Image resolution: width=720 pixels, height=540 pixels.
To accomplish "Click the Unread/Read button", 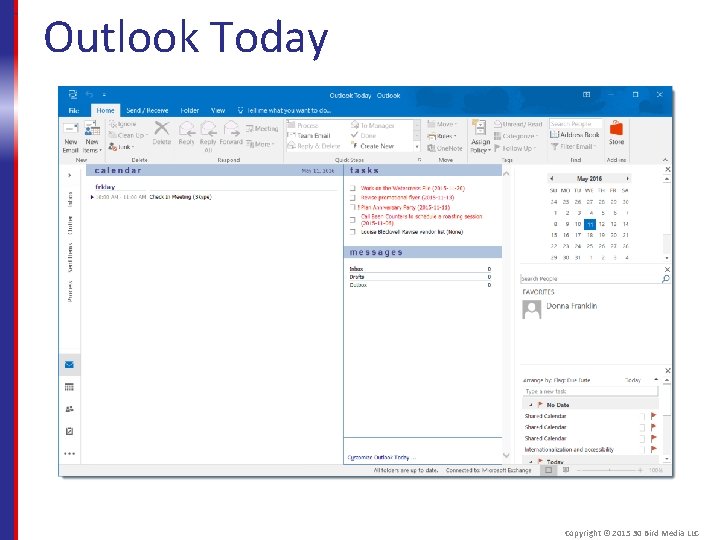I will pos(518,124).
